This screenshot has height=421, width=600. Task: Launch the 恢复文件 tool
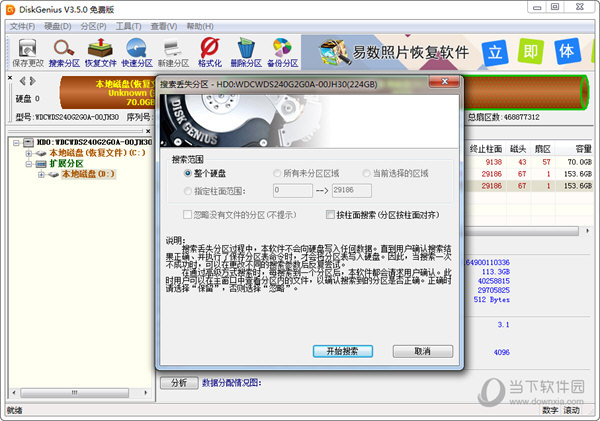pyautogui.click(x=100, y=53)
